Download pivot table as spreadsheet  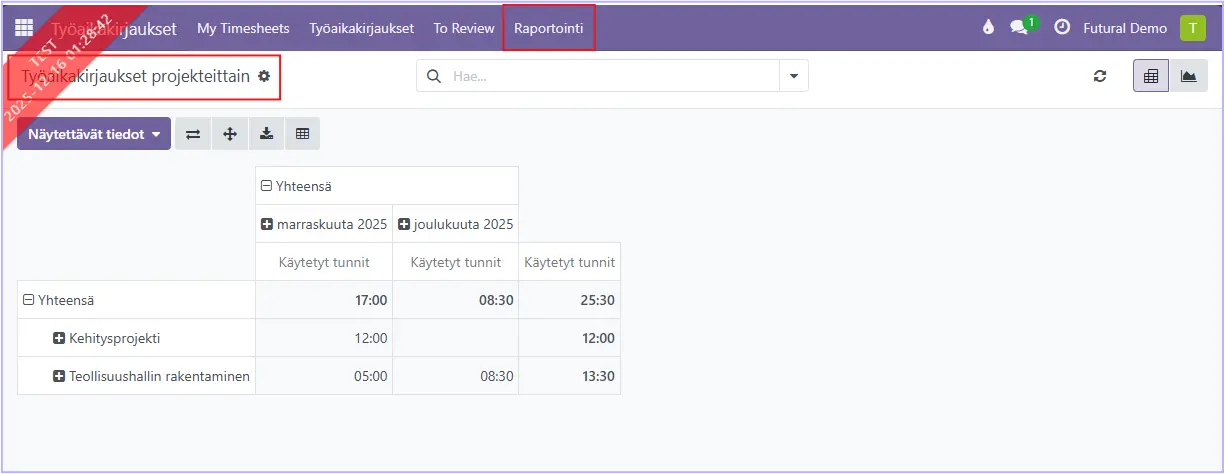click(266, 134)
